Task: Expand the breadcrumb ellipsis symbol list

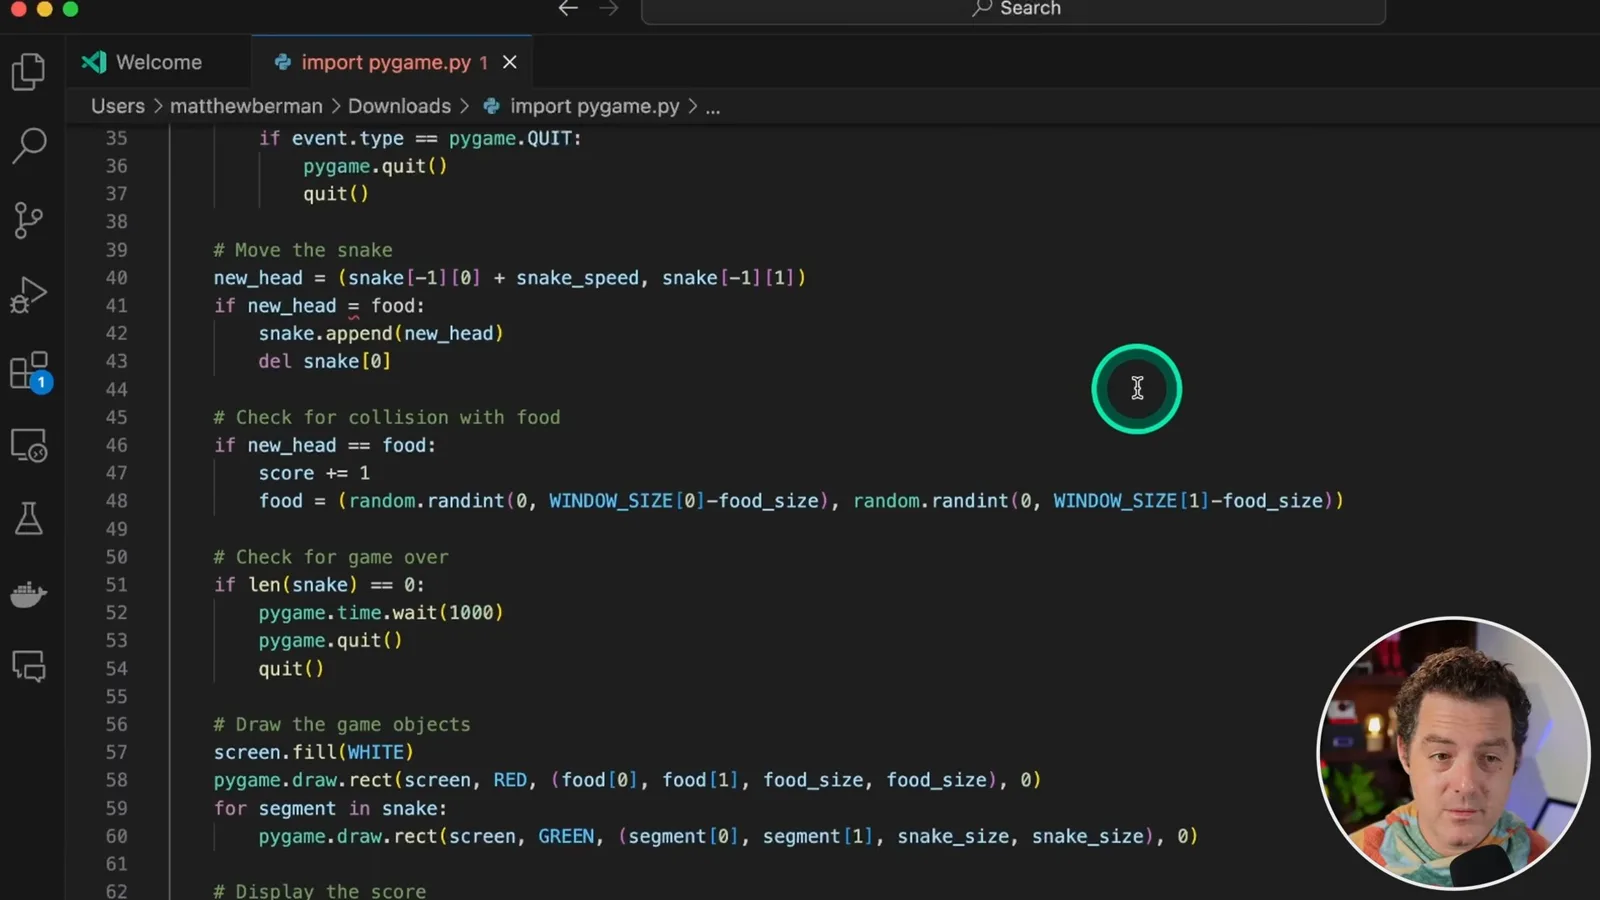Action: (713, 107)
